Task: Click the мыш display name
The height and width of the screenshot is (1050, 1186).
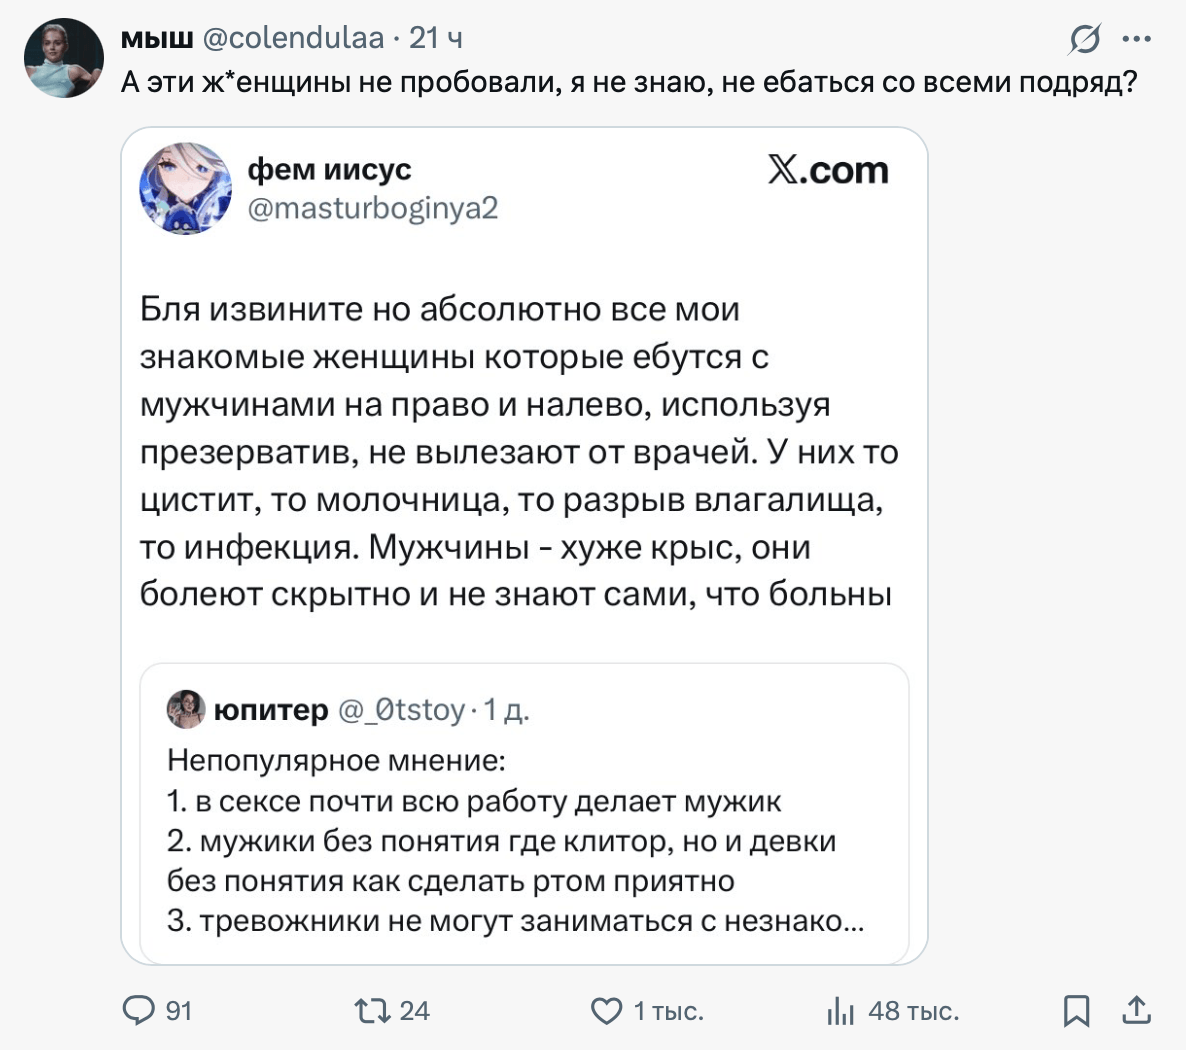Action: click(x=157, y=38)
